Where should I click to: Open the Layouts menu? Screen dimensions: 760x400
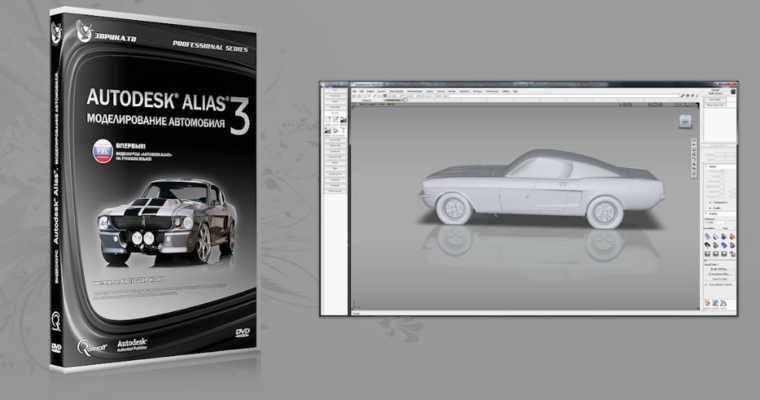coord(381,91)
